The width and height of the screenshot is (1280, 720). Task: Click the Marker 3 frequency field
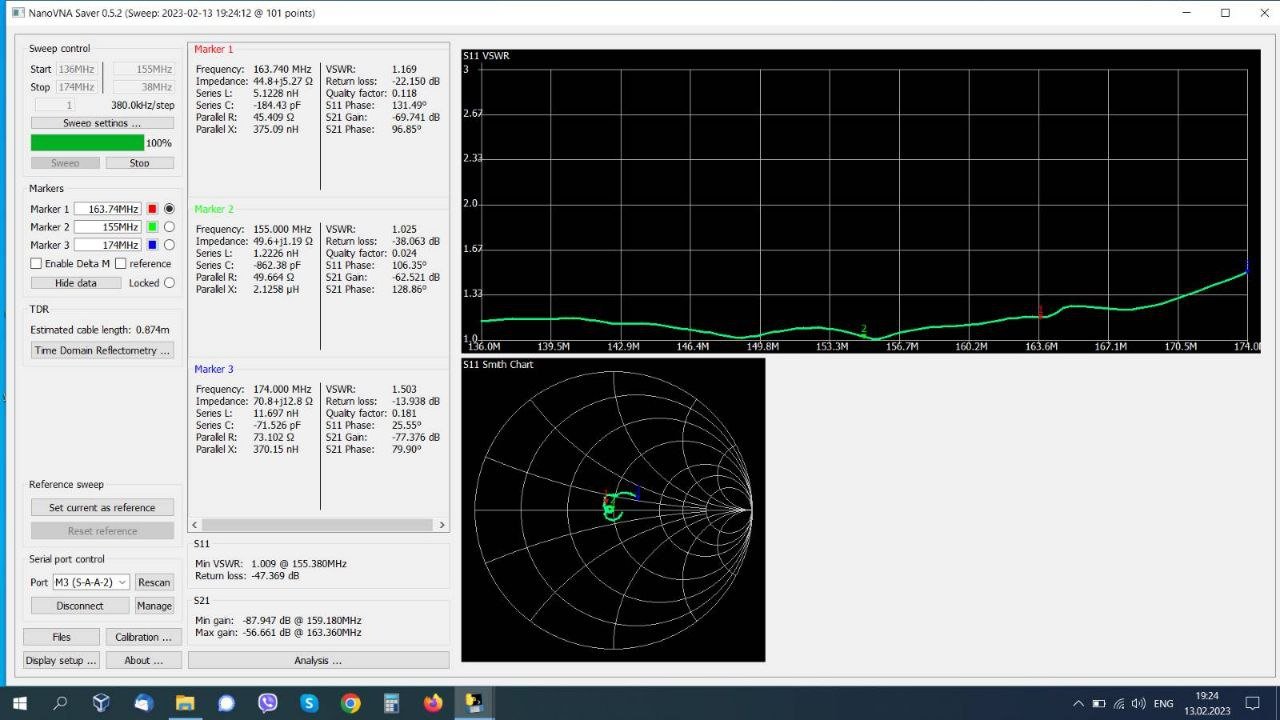107,245
